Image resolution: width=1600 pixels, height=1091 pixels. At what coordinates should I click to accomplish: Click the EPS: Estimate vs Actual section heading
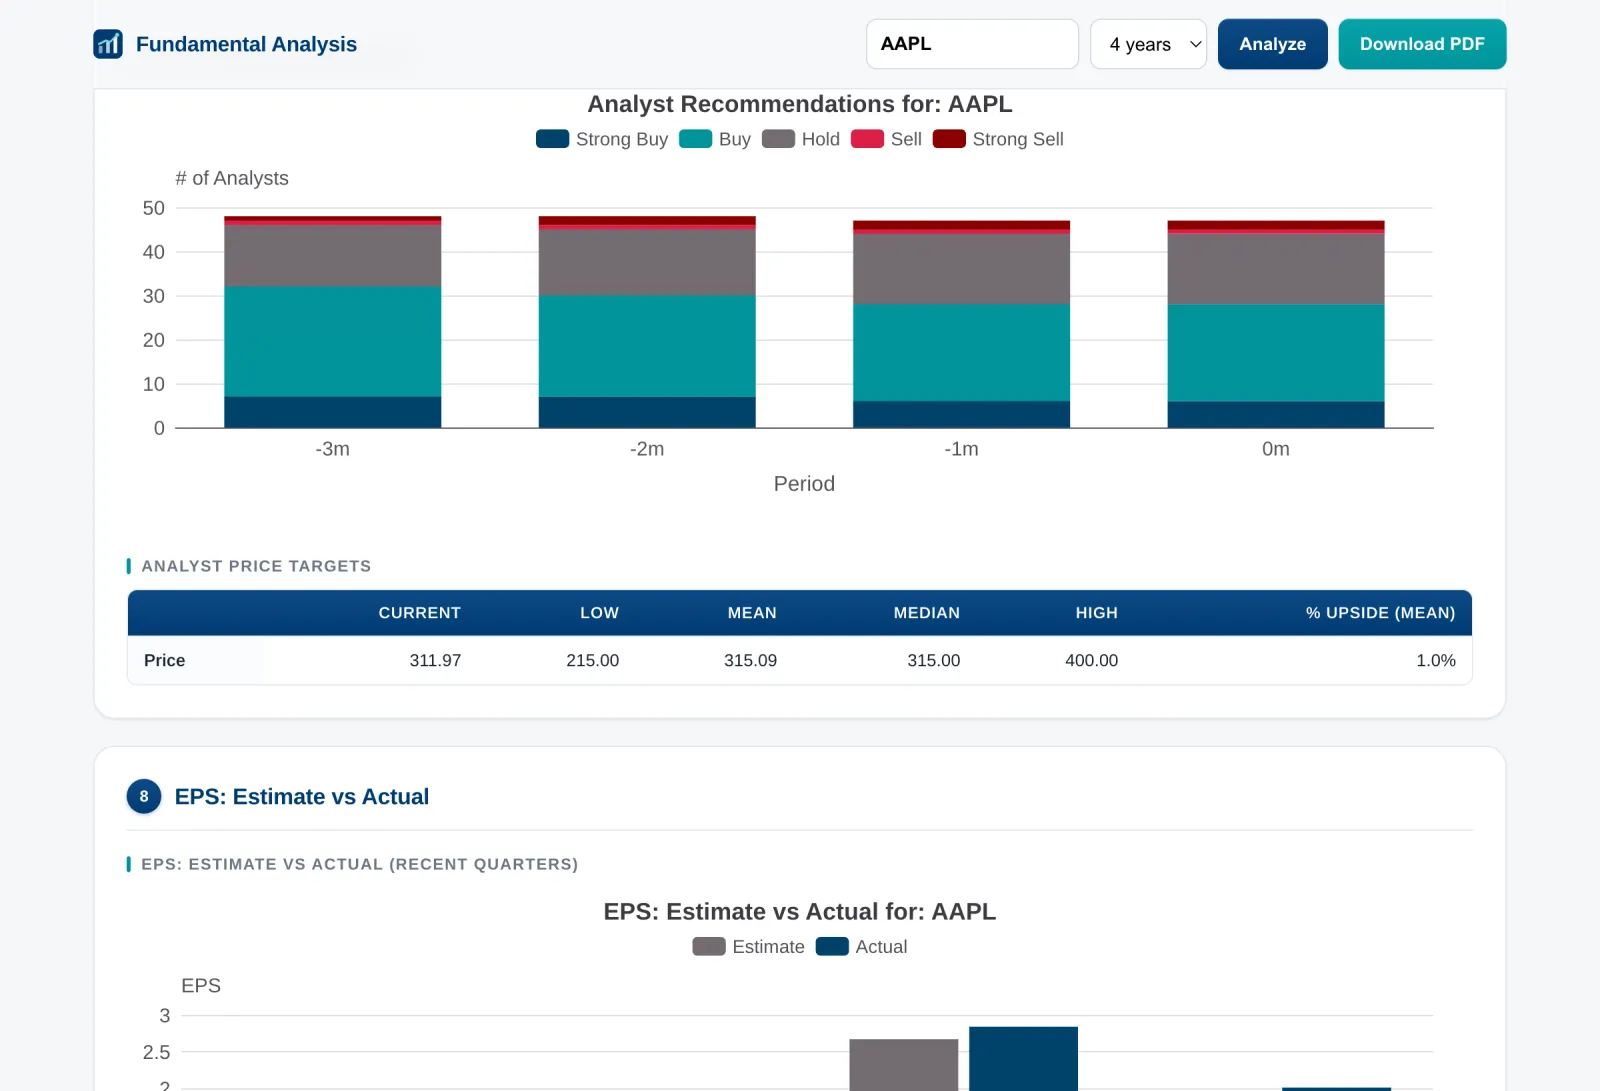click(x=301, y=796)
